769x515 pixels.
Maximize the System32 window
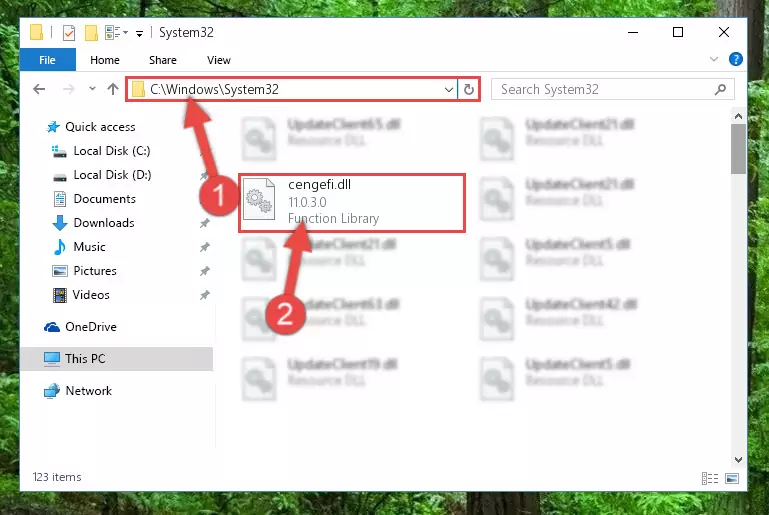pyautogui.click(x=678, y=32)
